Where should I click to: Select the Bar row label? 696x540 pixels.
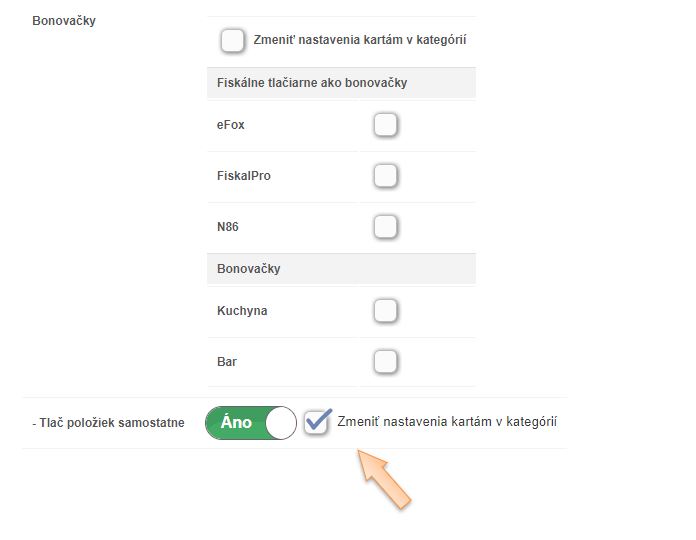pyautogui.click(x=227, y=362)
